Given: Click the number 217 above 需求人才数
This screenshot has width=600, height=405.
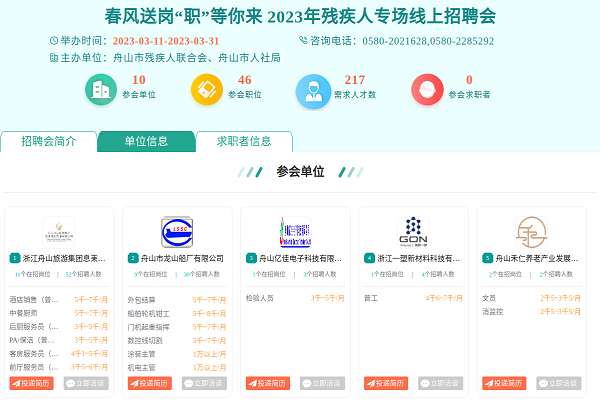Looking at the screenshot, I should (x=355, y=80).
